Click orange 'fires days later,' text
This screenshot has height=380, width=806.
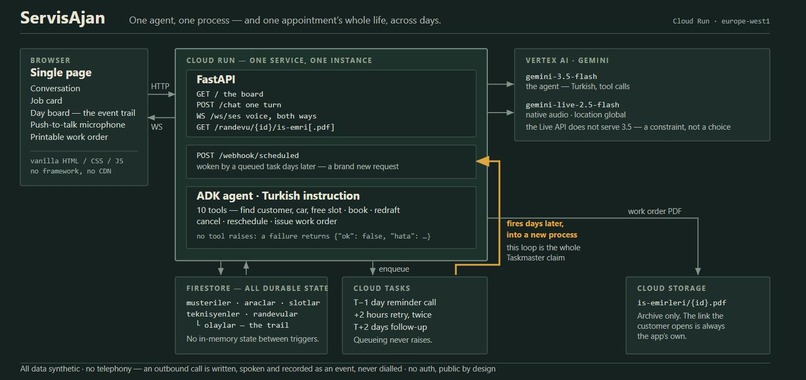click(x=535, y=224)
